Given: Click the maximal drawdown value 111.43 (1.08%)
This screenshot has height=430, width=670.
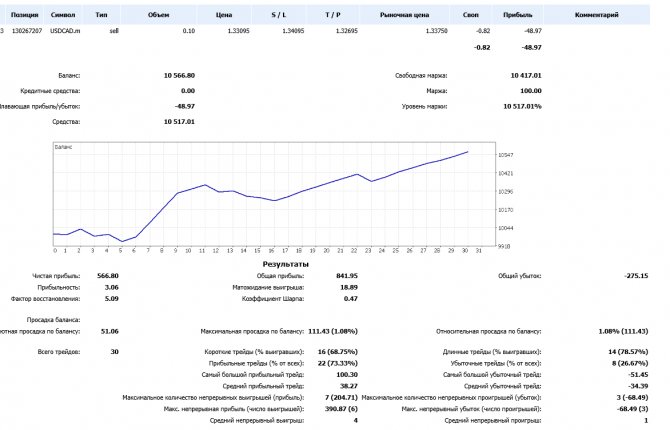Looking at the screenshot, I should [333, 332].
